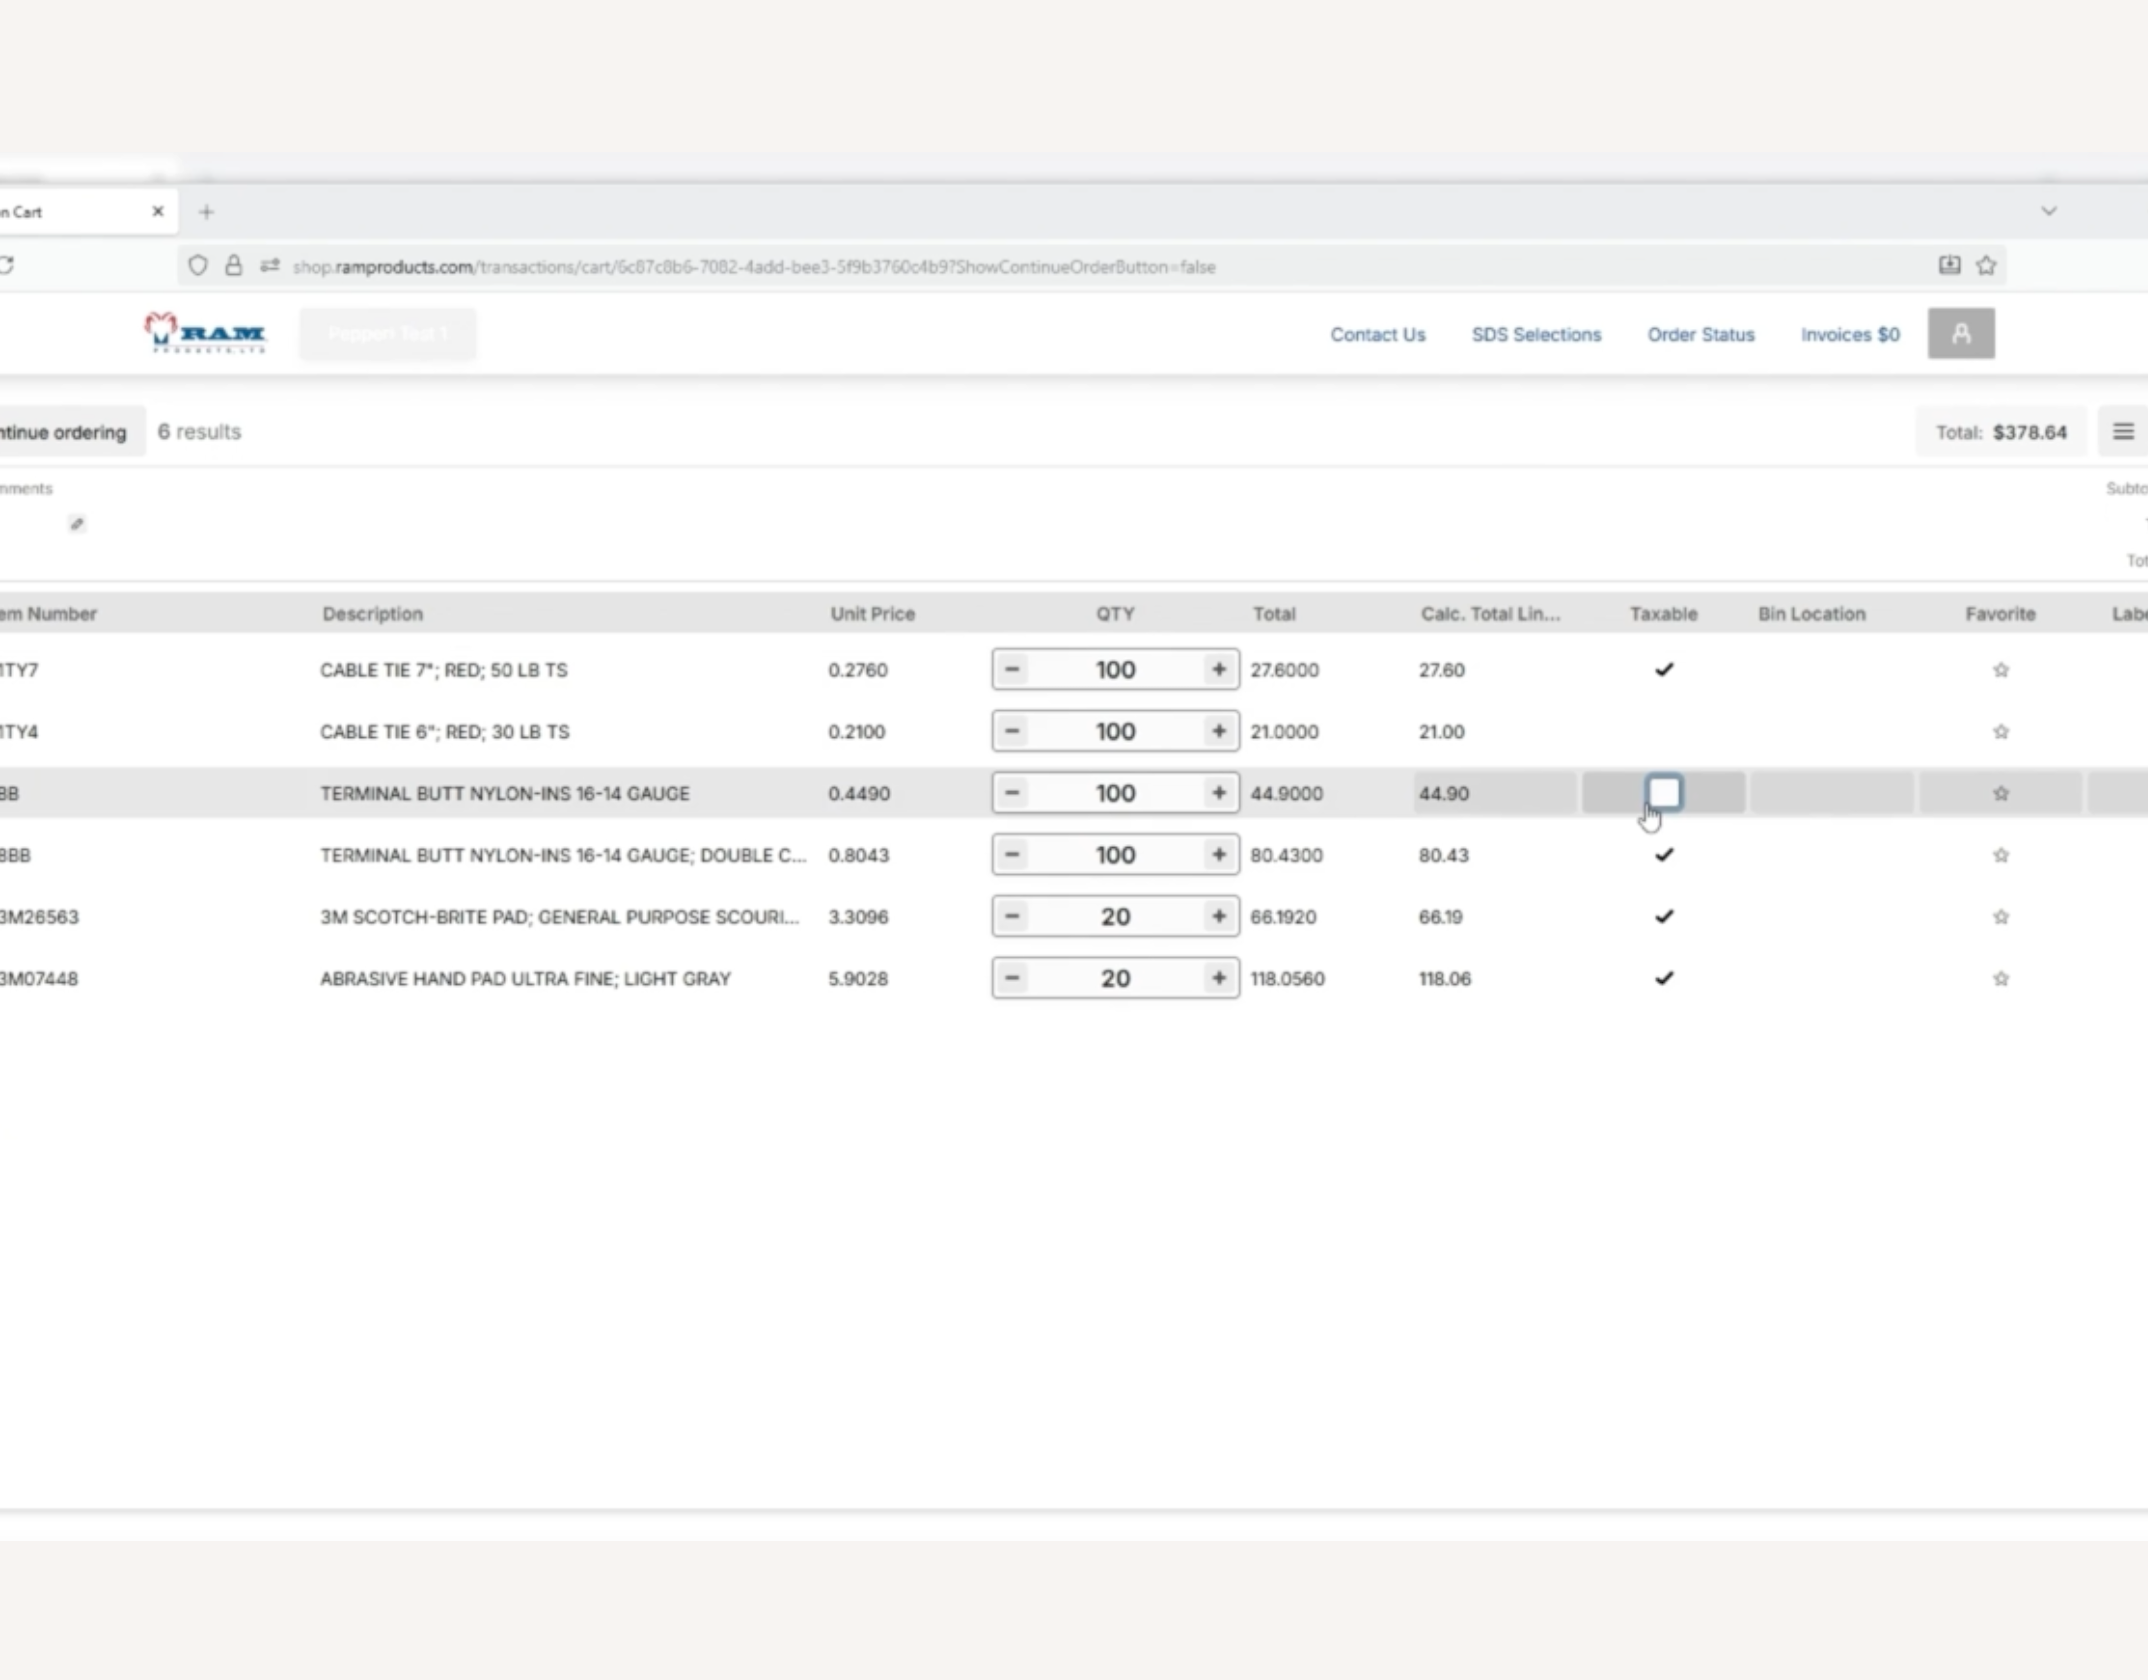Click the quantity field for ABRASIVE HAND PAD
Screen dimensions: 2148x1680
(1115, 979)
